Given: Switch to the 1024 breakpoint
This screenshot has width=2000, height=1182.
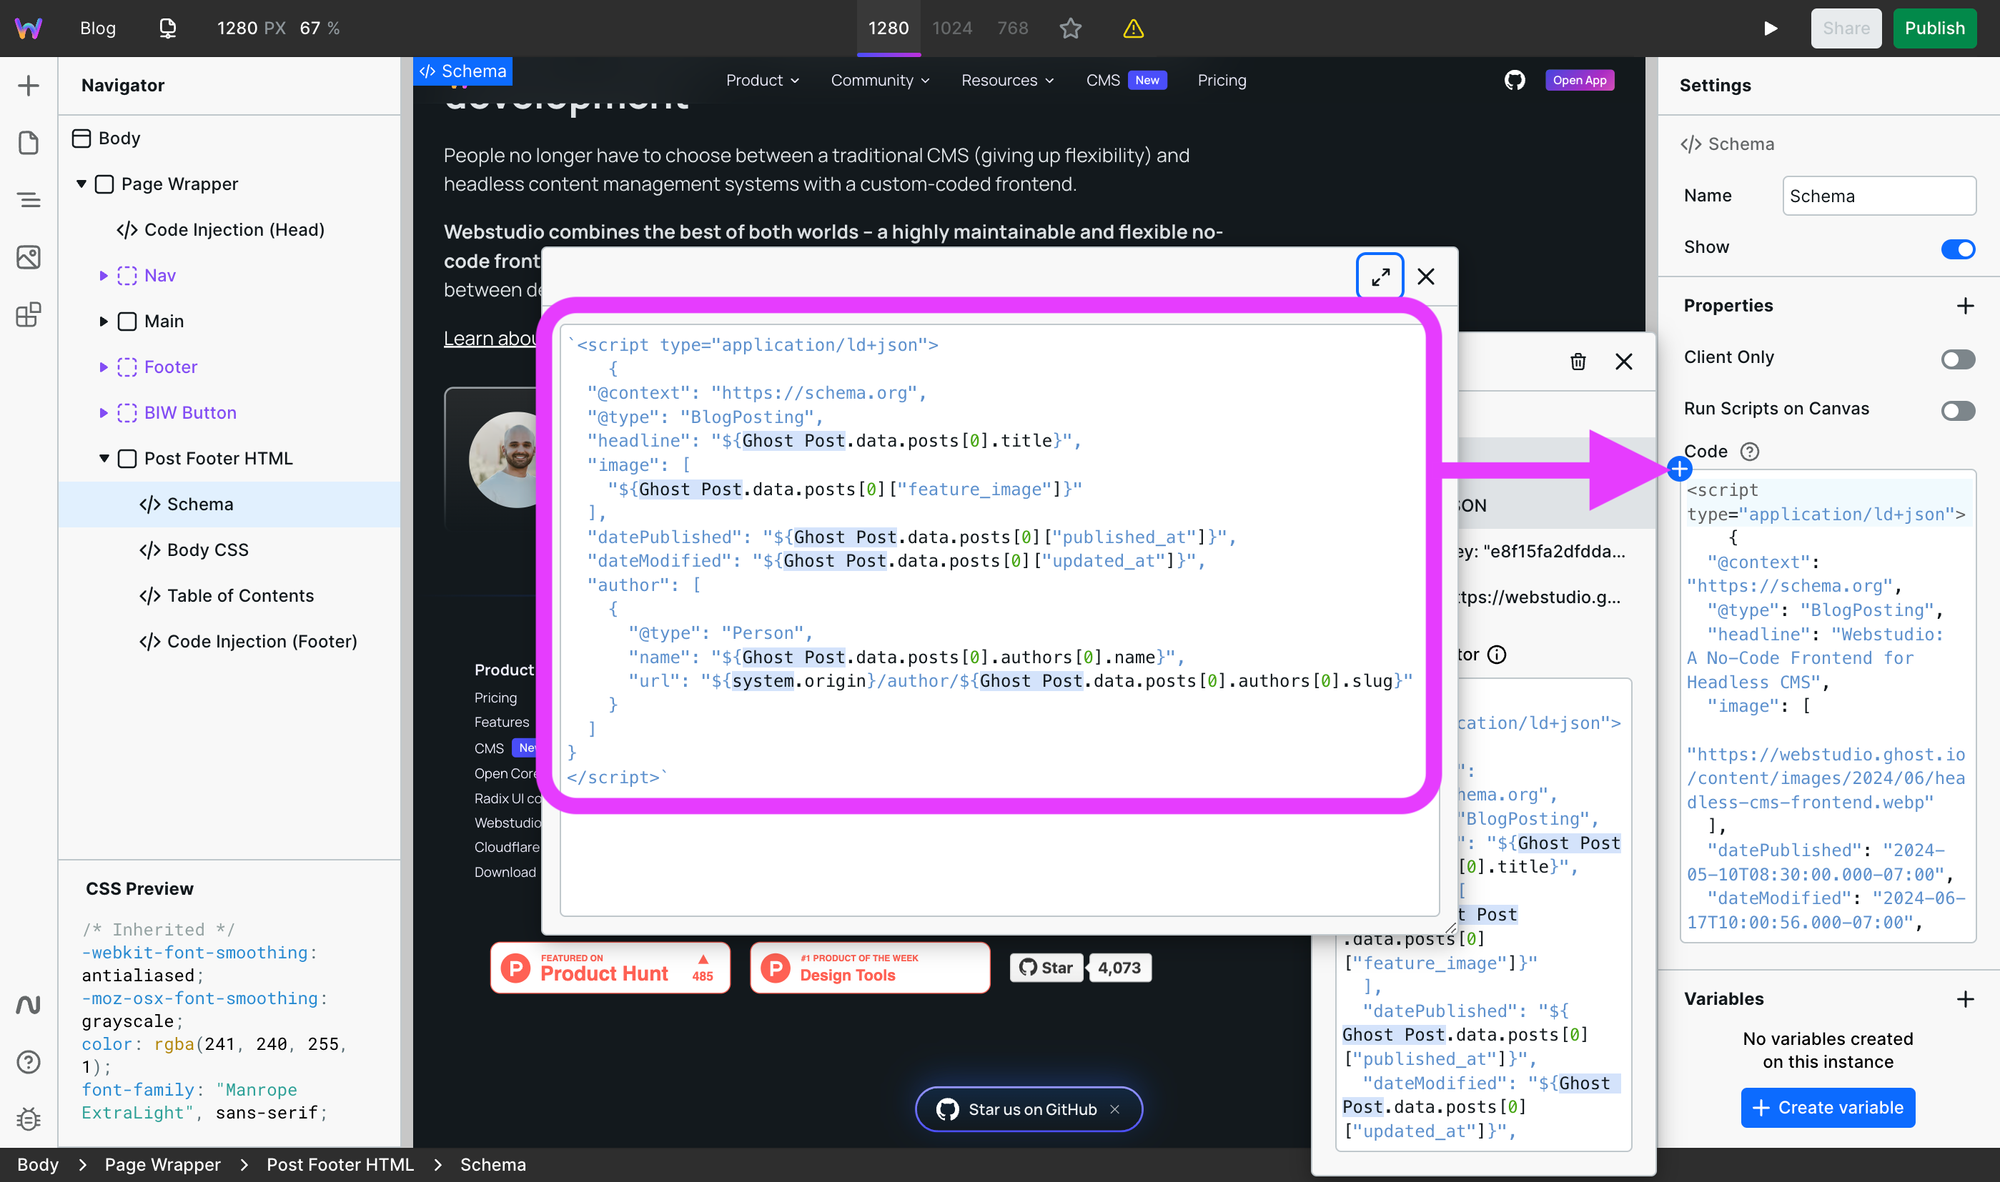Looking at the screenshot, I should 952,28.
